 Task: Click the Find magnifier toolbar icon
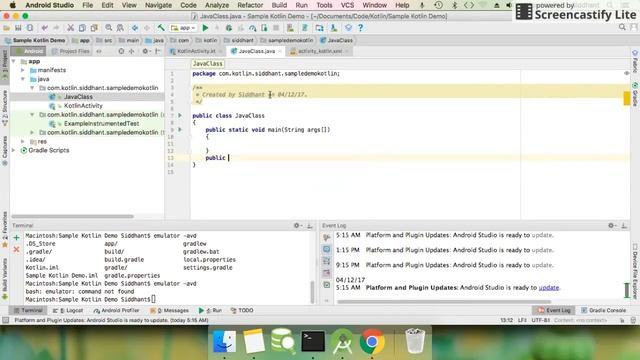(109, 28)
